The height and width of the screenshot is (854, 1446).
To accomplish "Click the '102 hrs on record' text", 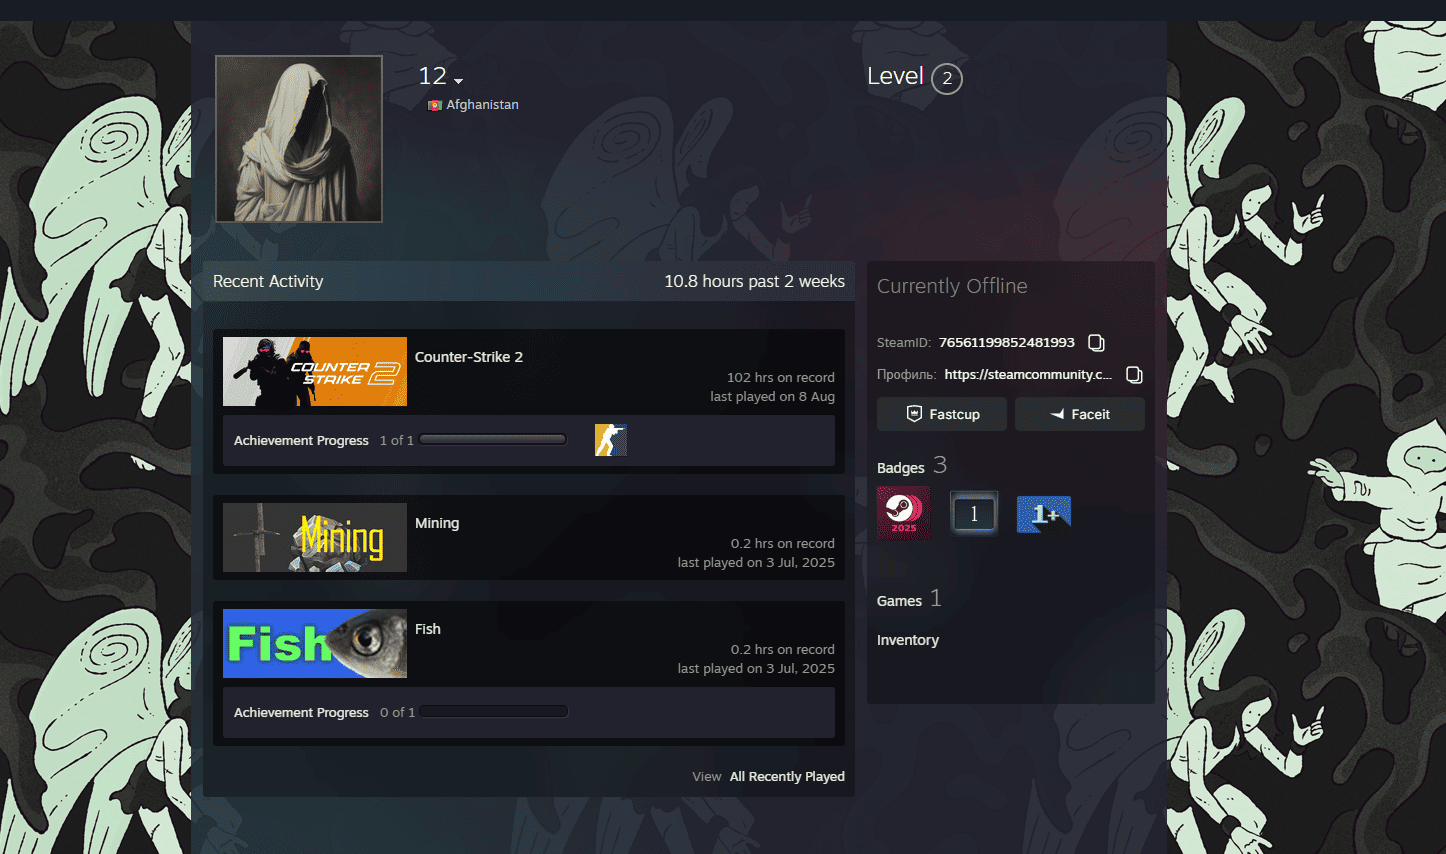I will point(781,378).
